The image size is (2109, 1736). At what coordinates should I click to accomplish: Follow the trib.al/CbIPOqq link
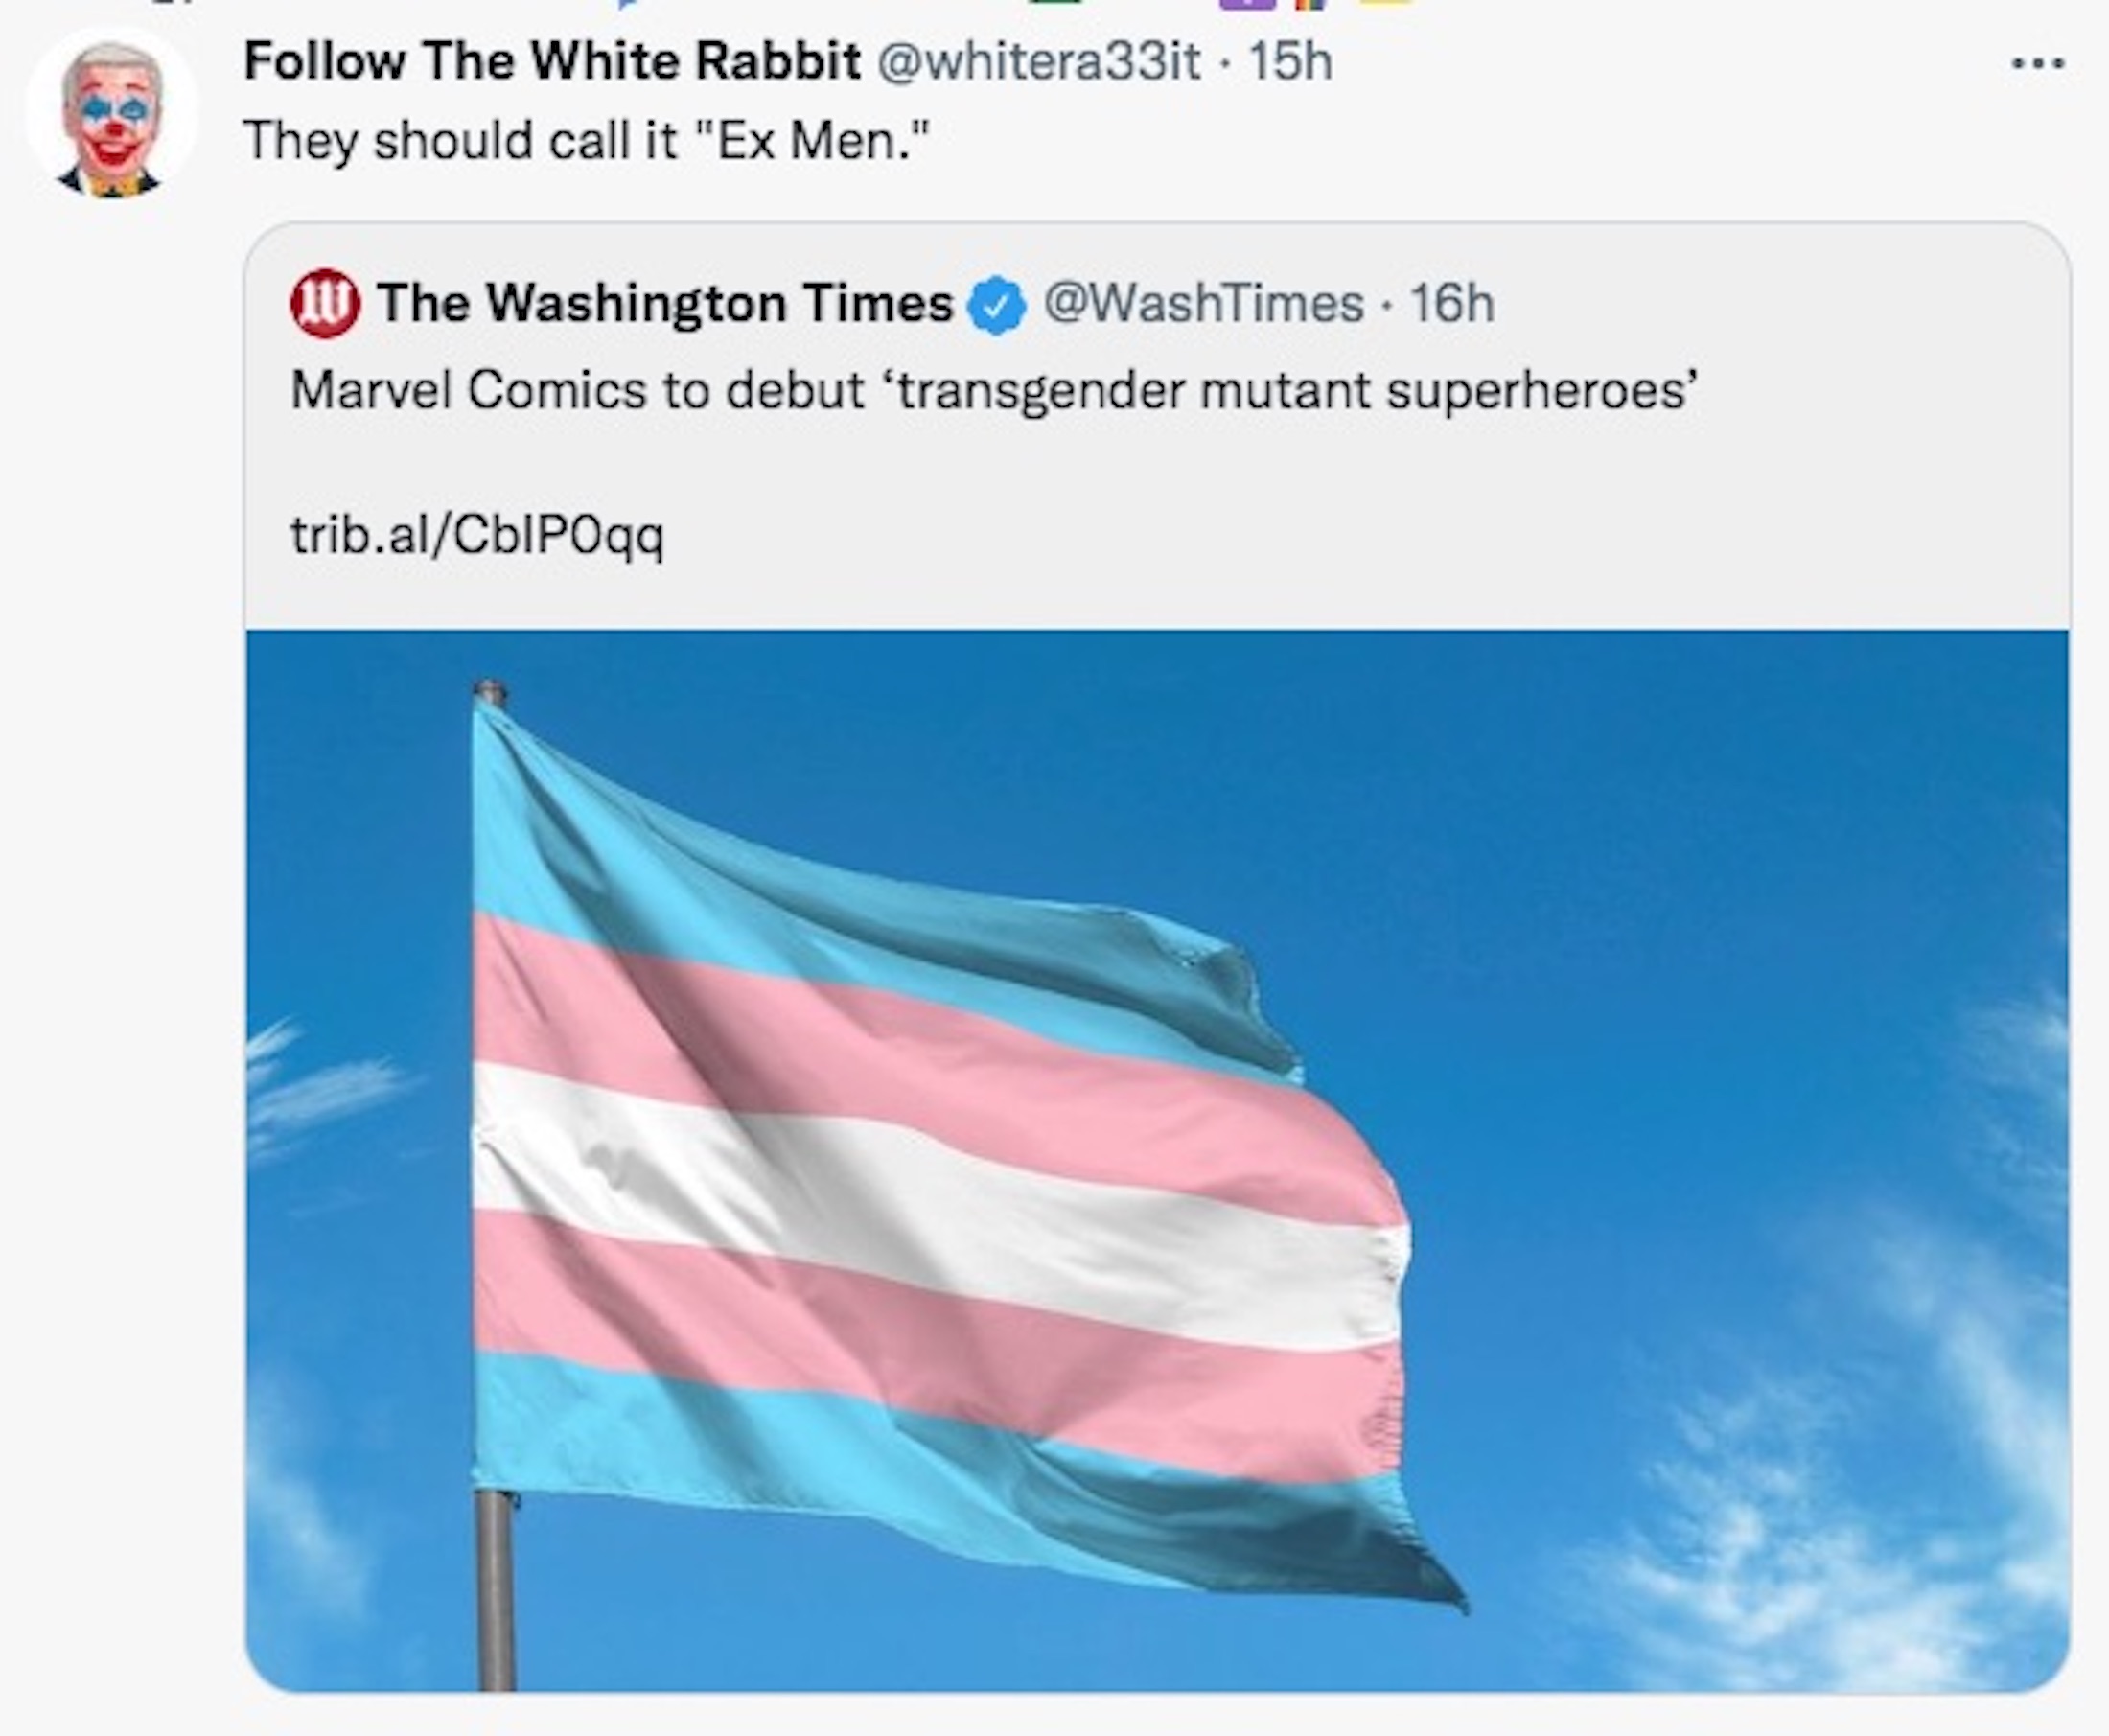point(477,535)
